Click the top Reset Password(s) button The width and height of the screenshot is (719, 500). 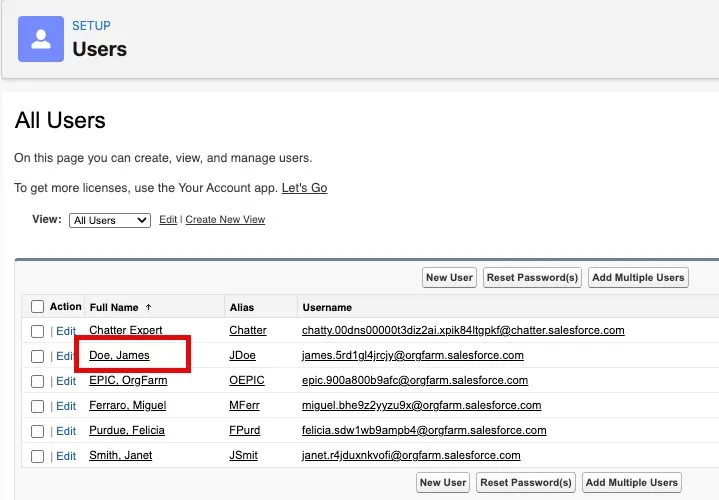point(532,278)
